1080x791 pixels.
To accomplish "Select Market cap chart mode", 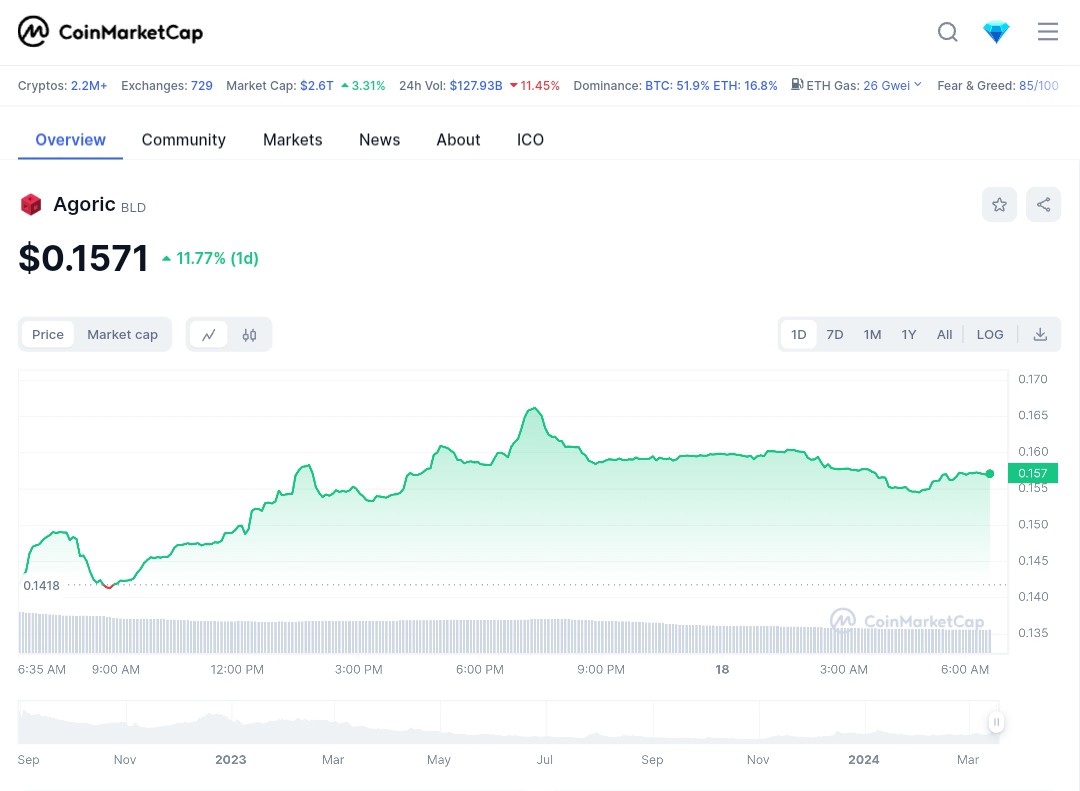I will (123, 335).
